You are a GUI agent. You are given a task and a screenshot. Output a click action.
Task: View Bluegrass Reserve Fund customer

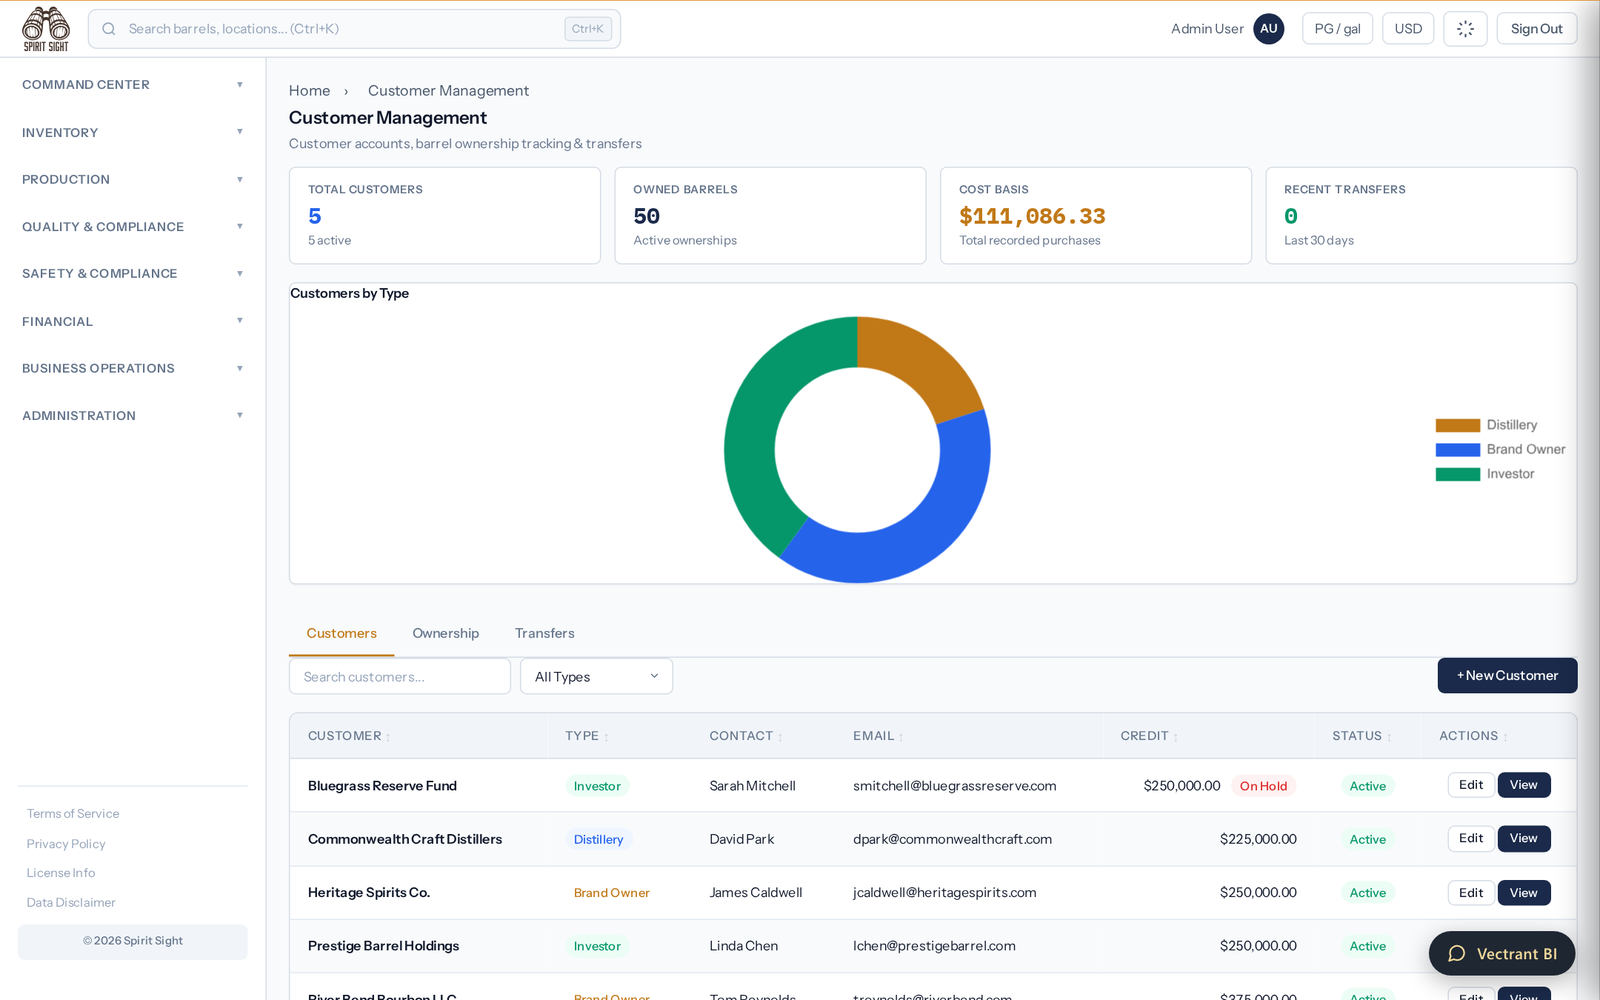tap(1524, 785)
